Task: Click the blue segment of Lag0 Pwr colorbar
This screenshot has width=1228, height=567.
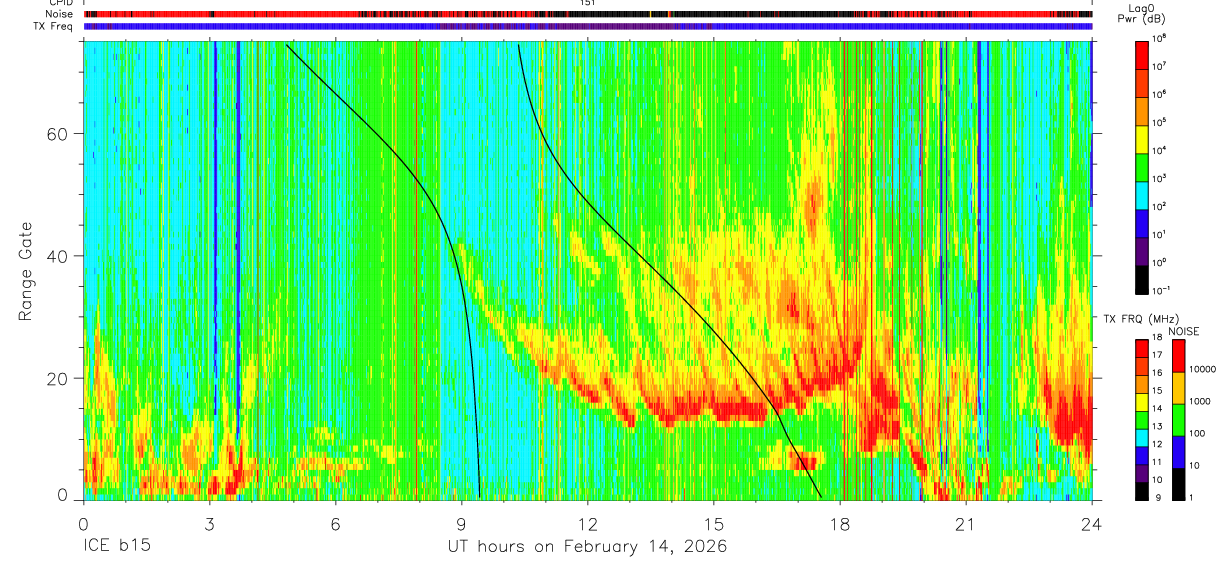Action: point(1142,222)
